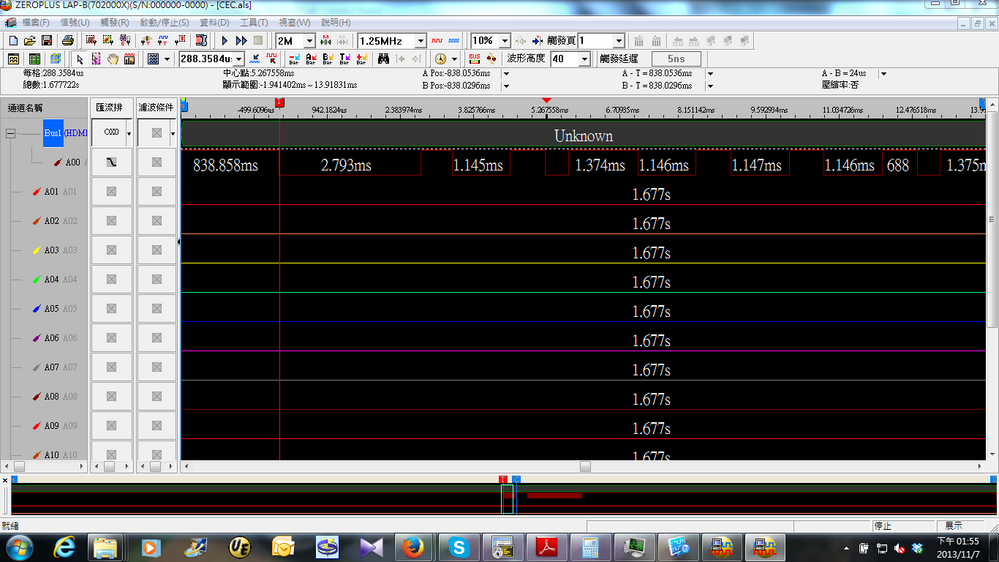Viewport: 999px width, 562px height.
Task: Click the 濾波條件 column header
Action: (x=156, y=107)
